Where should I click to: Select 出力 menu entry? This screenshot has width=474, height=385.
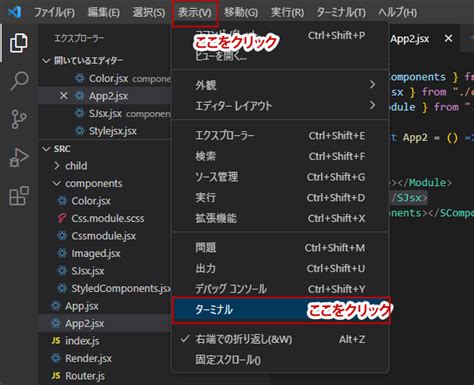280,268
